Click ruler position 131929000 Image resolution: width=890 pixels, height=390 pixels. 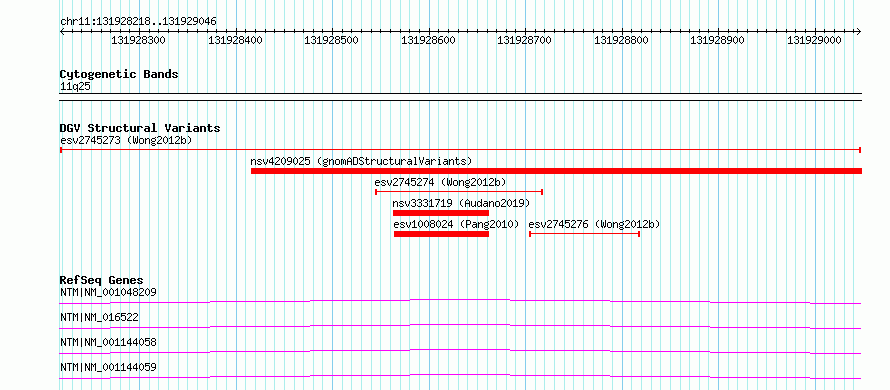click(x=814, y=40)
